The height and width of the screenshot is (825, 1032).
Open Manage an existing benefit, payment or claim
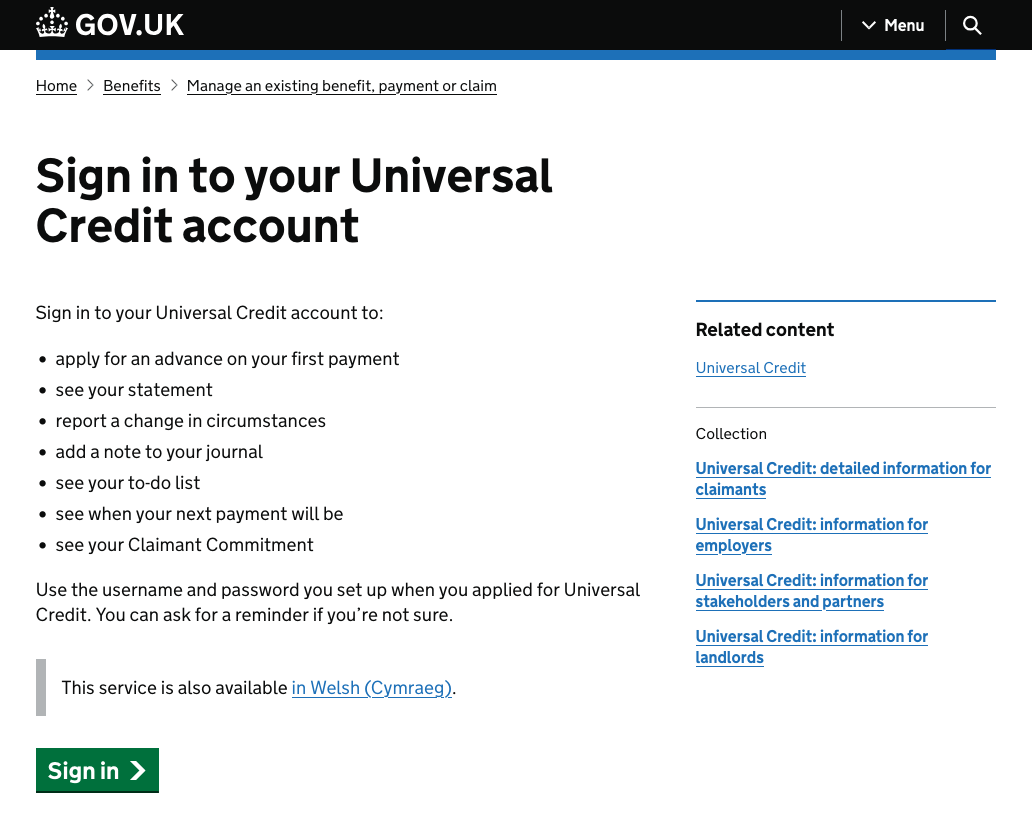tap(341, 86)
